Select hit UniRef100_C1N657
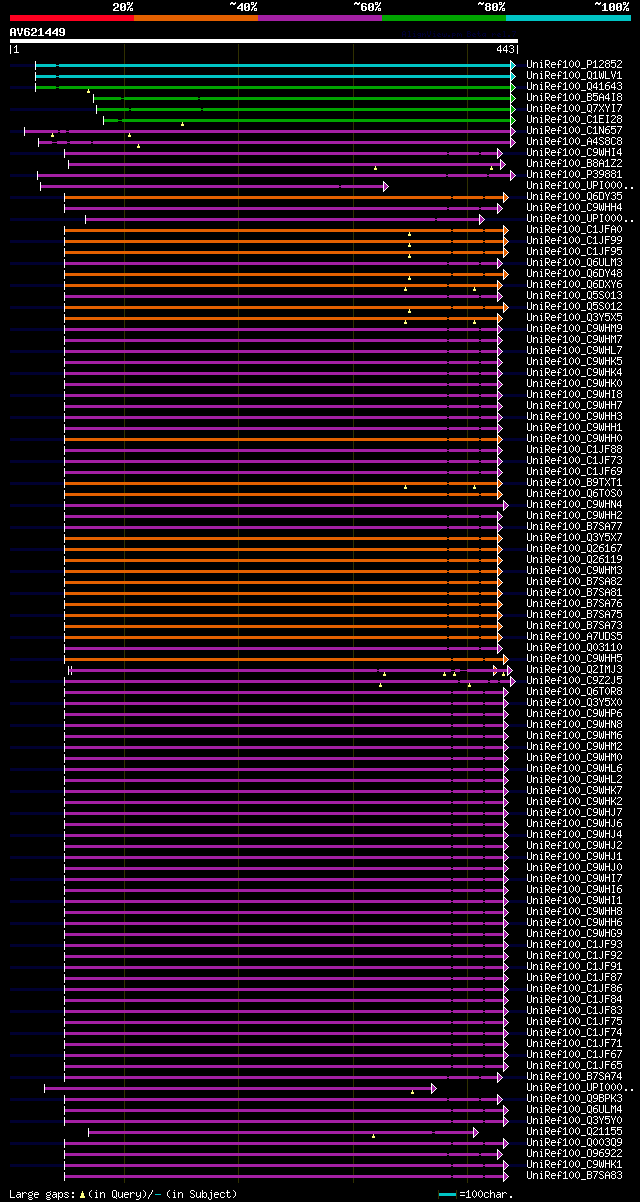 tap(575, 130)
